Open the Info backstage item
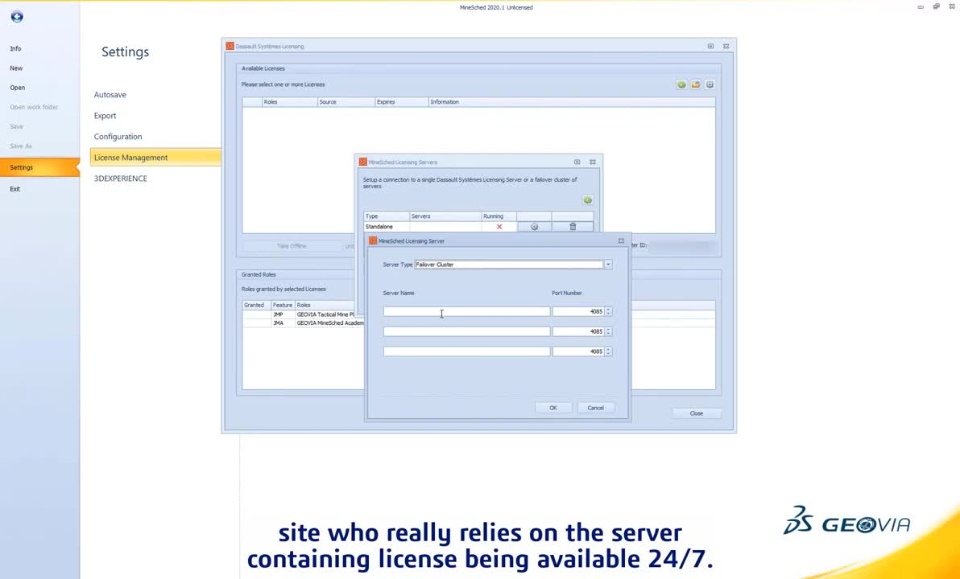This screenshot has height=579, width=960. [x=16, y=48]
